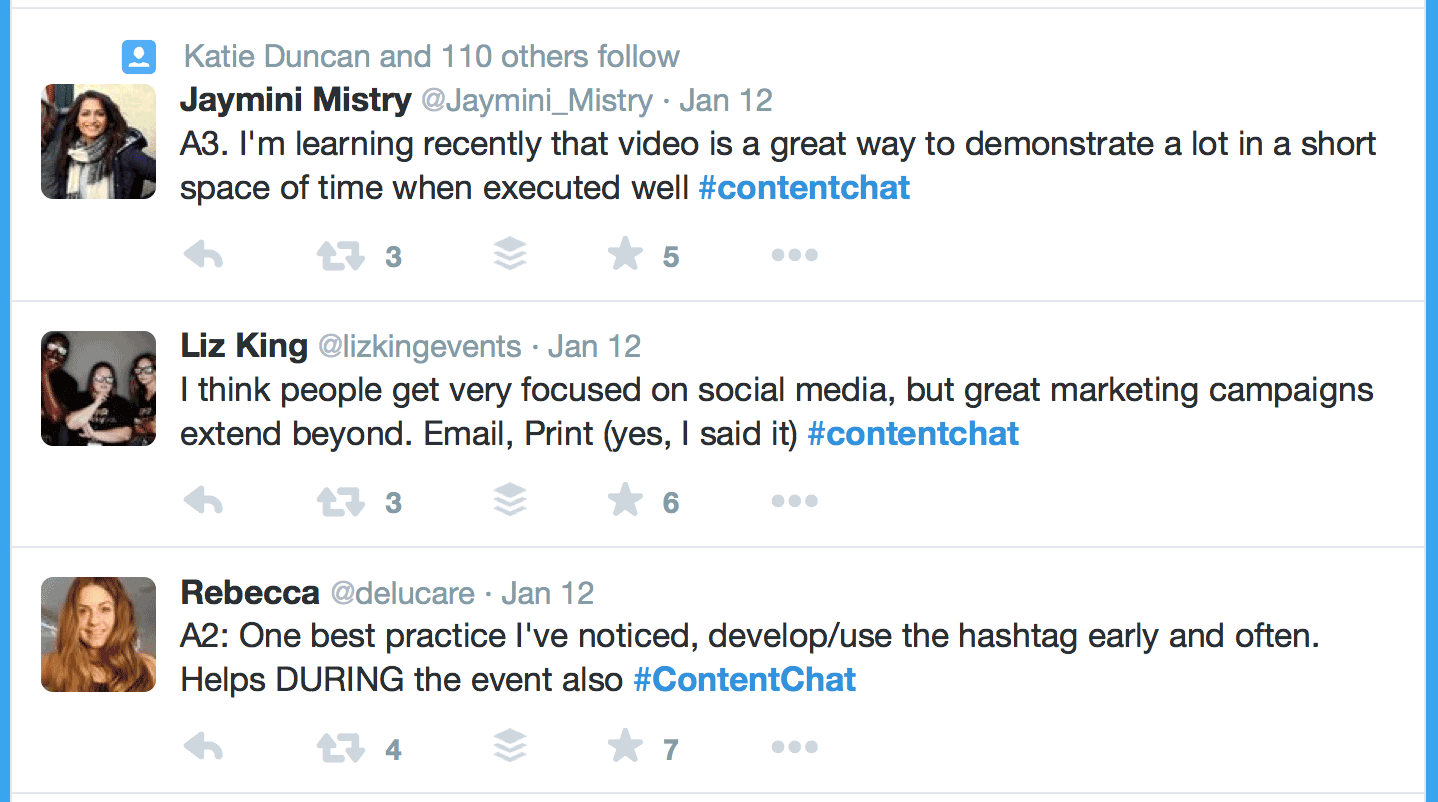This screenshot has width=1438, height=802.
Task: Retweet Jaymini Mistry's video tweet
Action: click(x=340, y=256)
